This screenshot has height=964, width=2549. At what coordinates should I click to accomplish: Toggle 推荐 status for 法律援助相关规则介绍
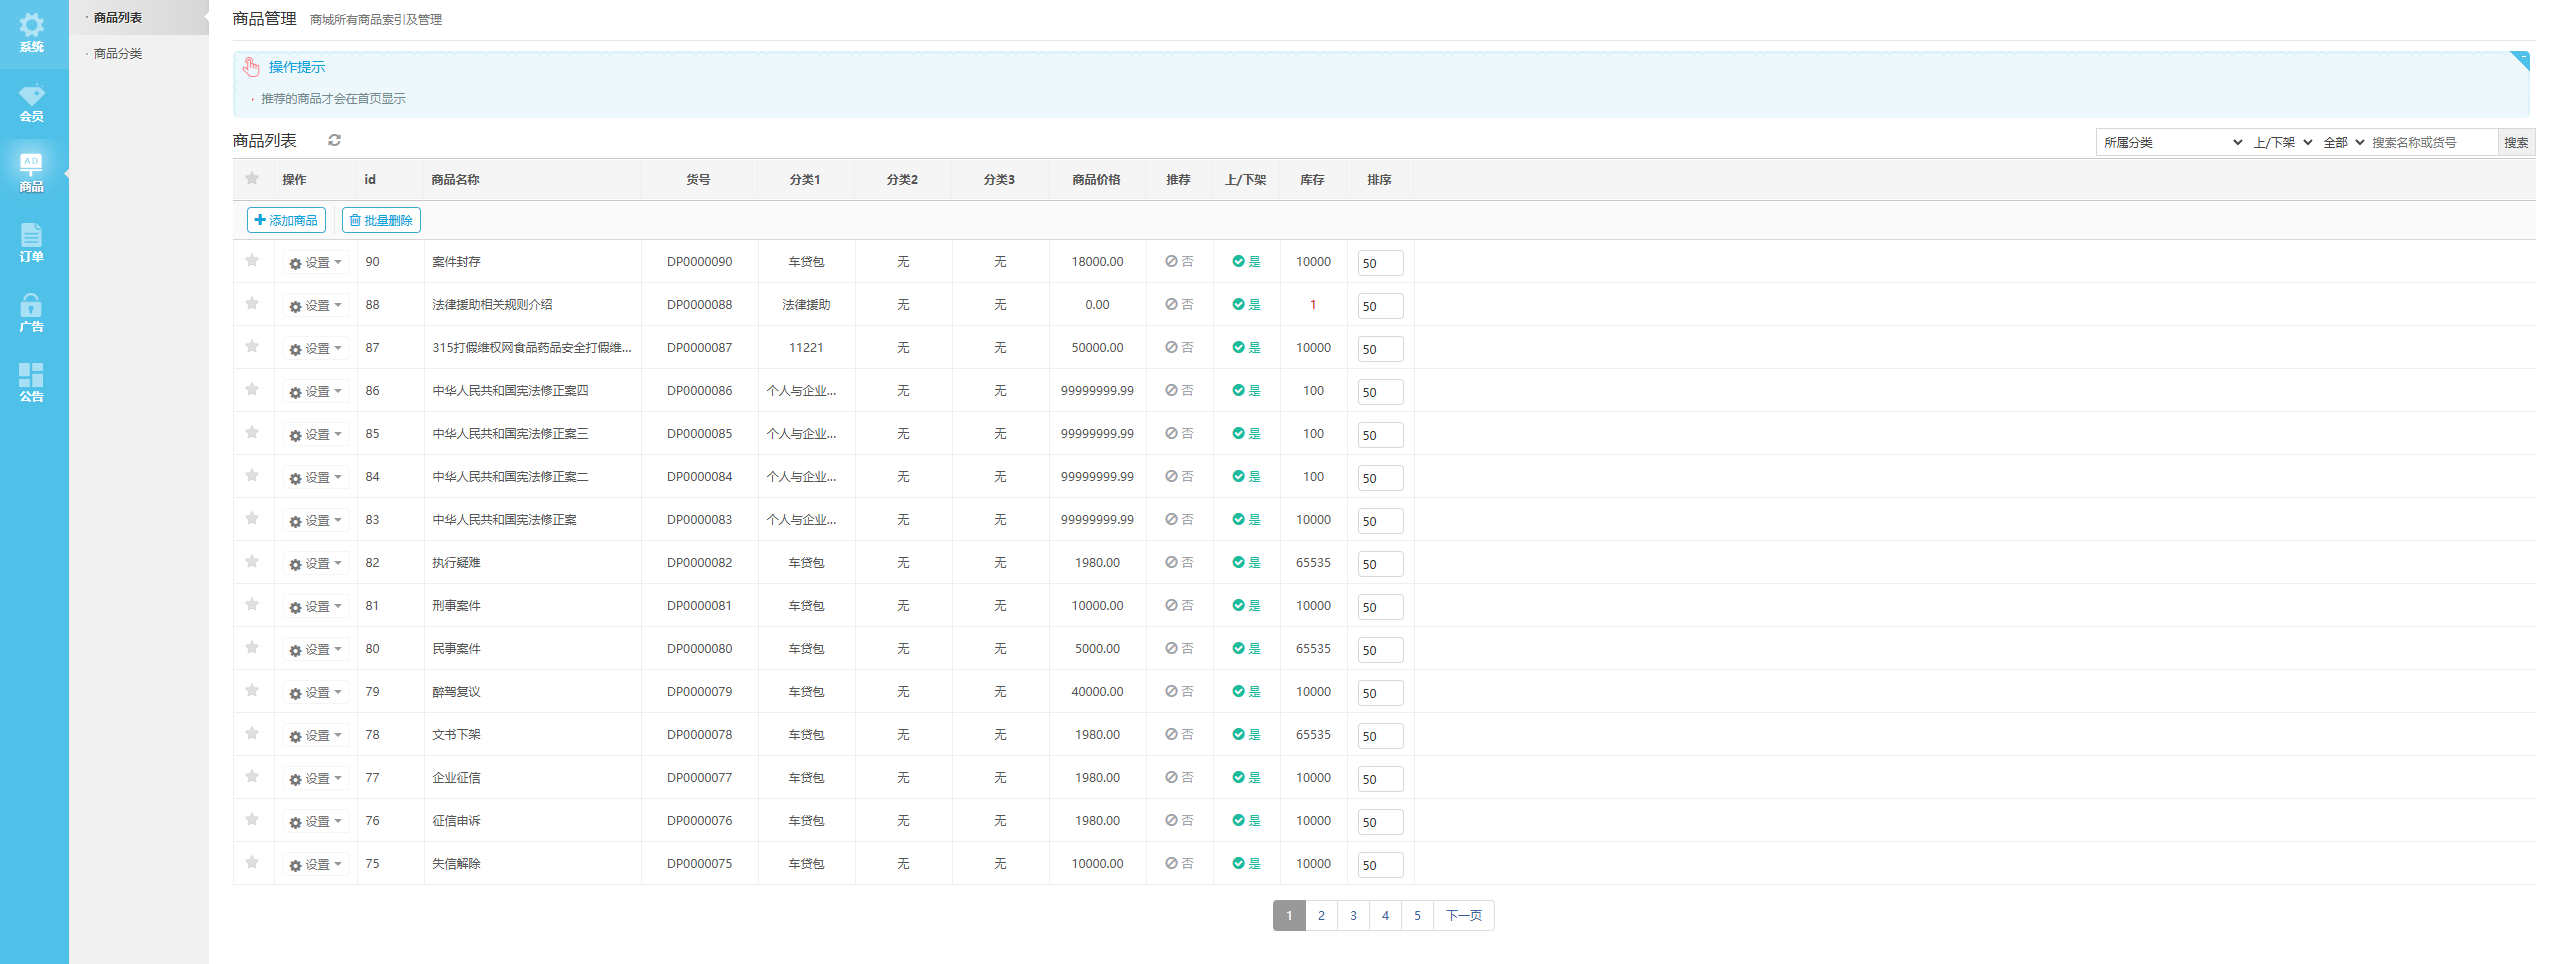point(1179,305)
